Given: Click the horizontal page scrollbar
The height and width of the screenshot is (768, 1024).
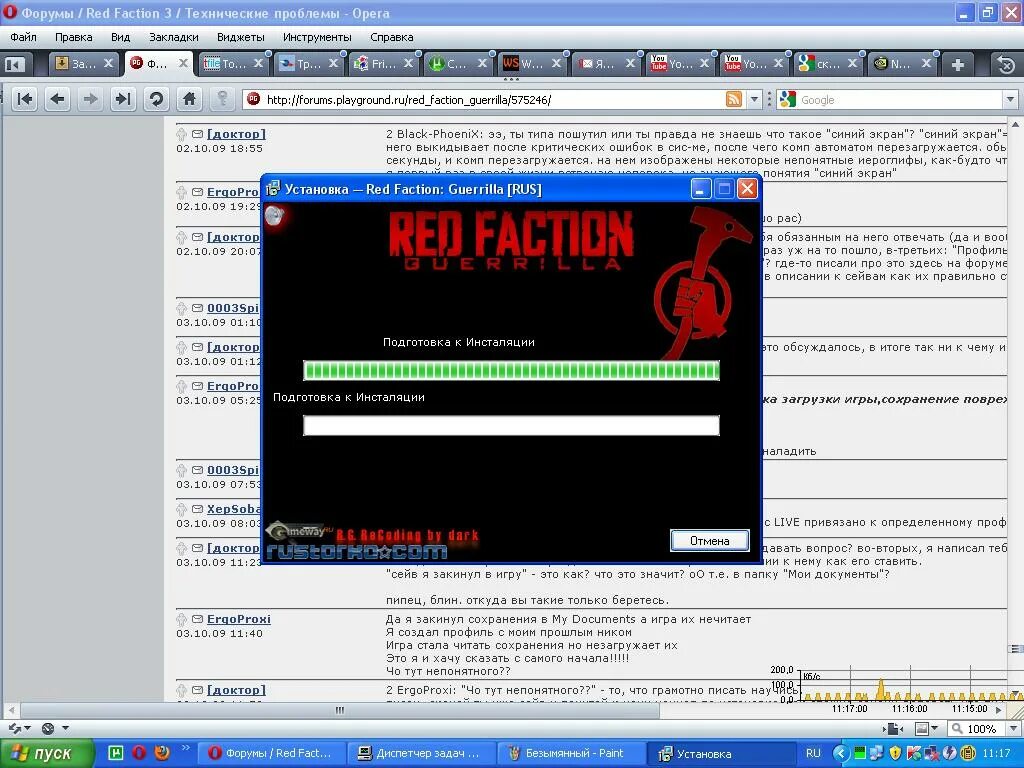Looking at the screenshot, I should point(339,710).
